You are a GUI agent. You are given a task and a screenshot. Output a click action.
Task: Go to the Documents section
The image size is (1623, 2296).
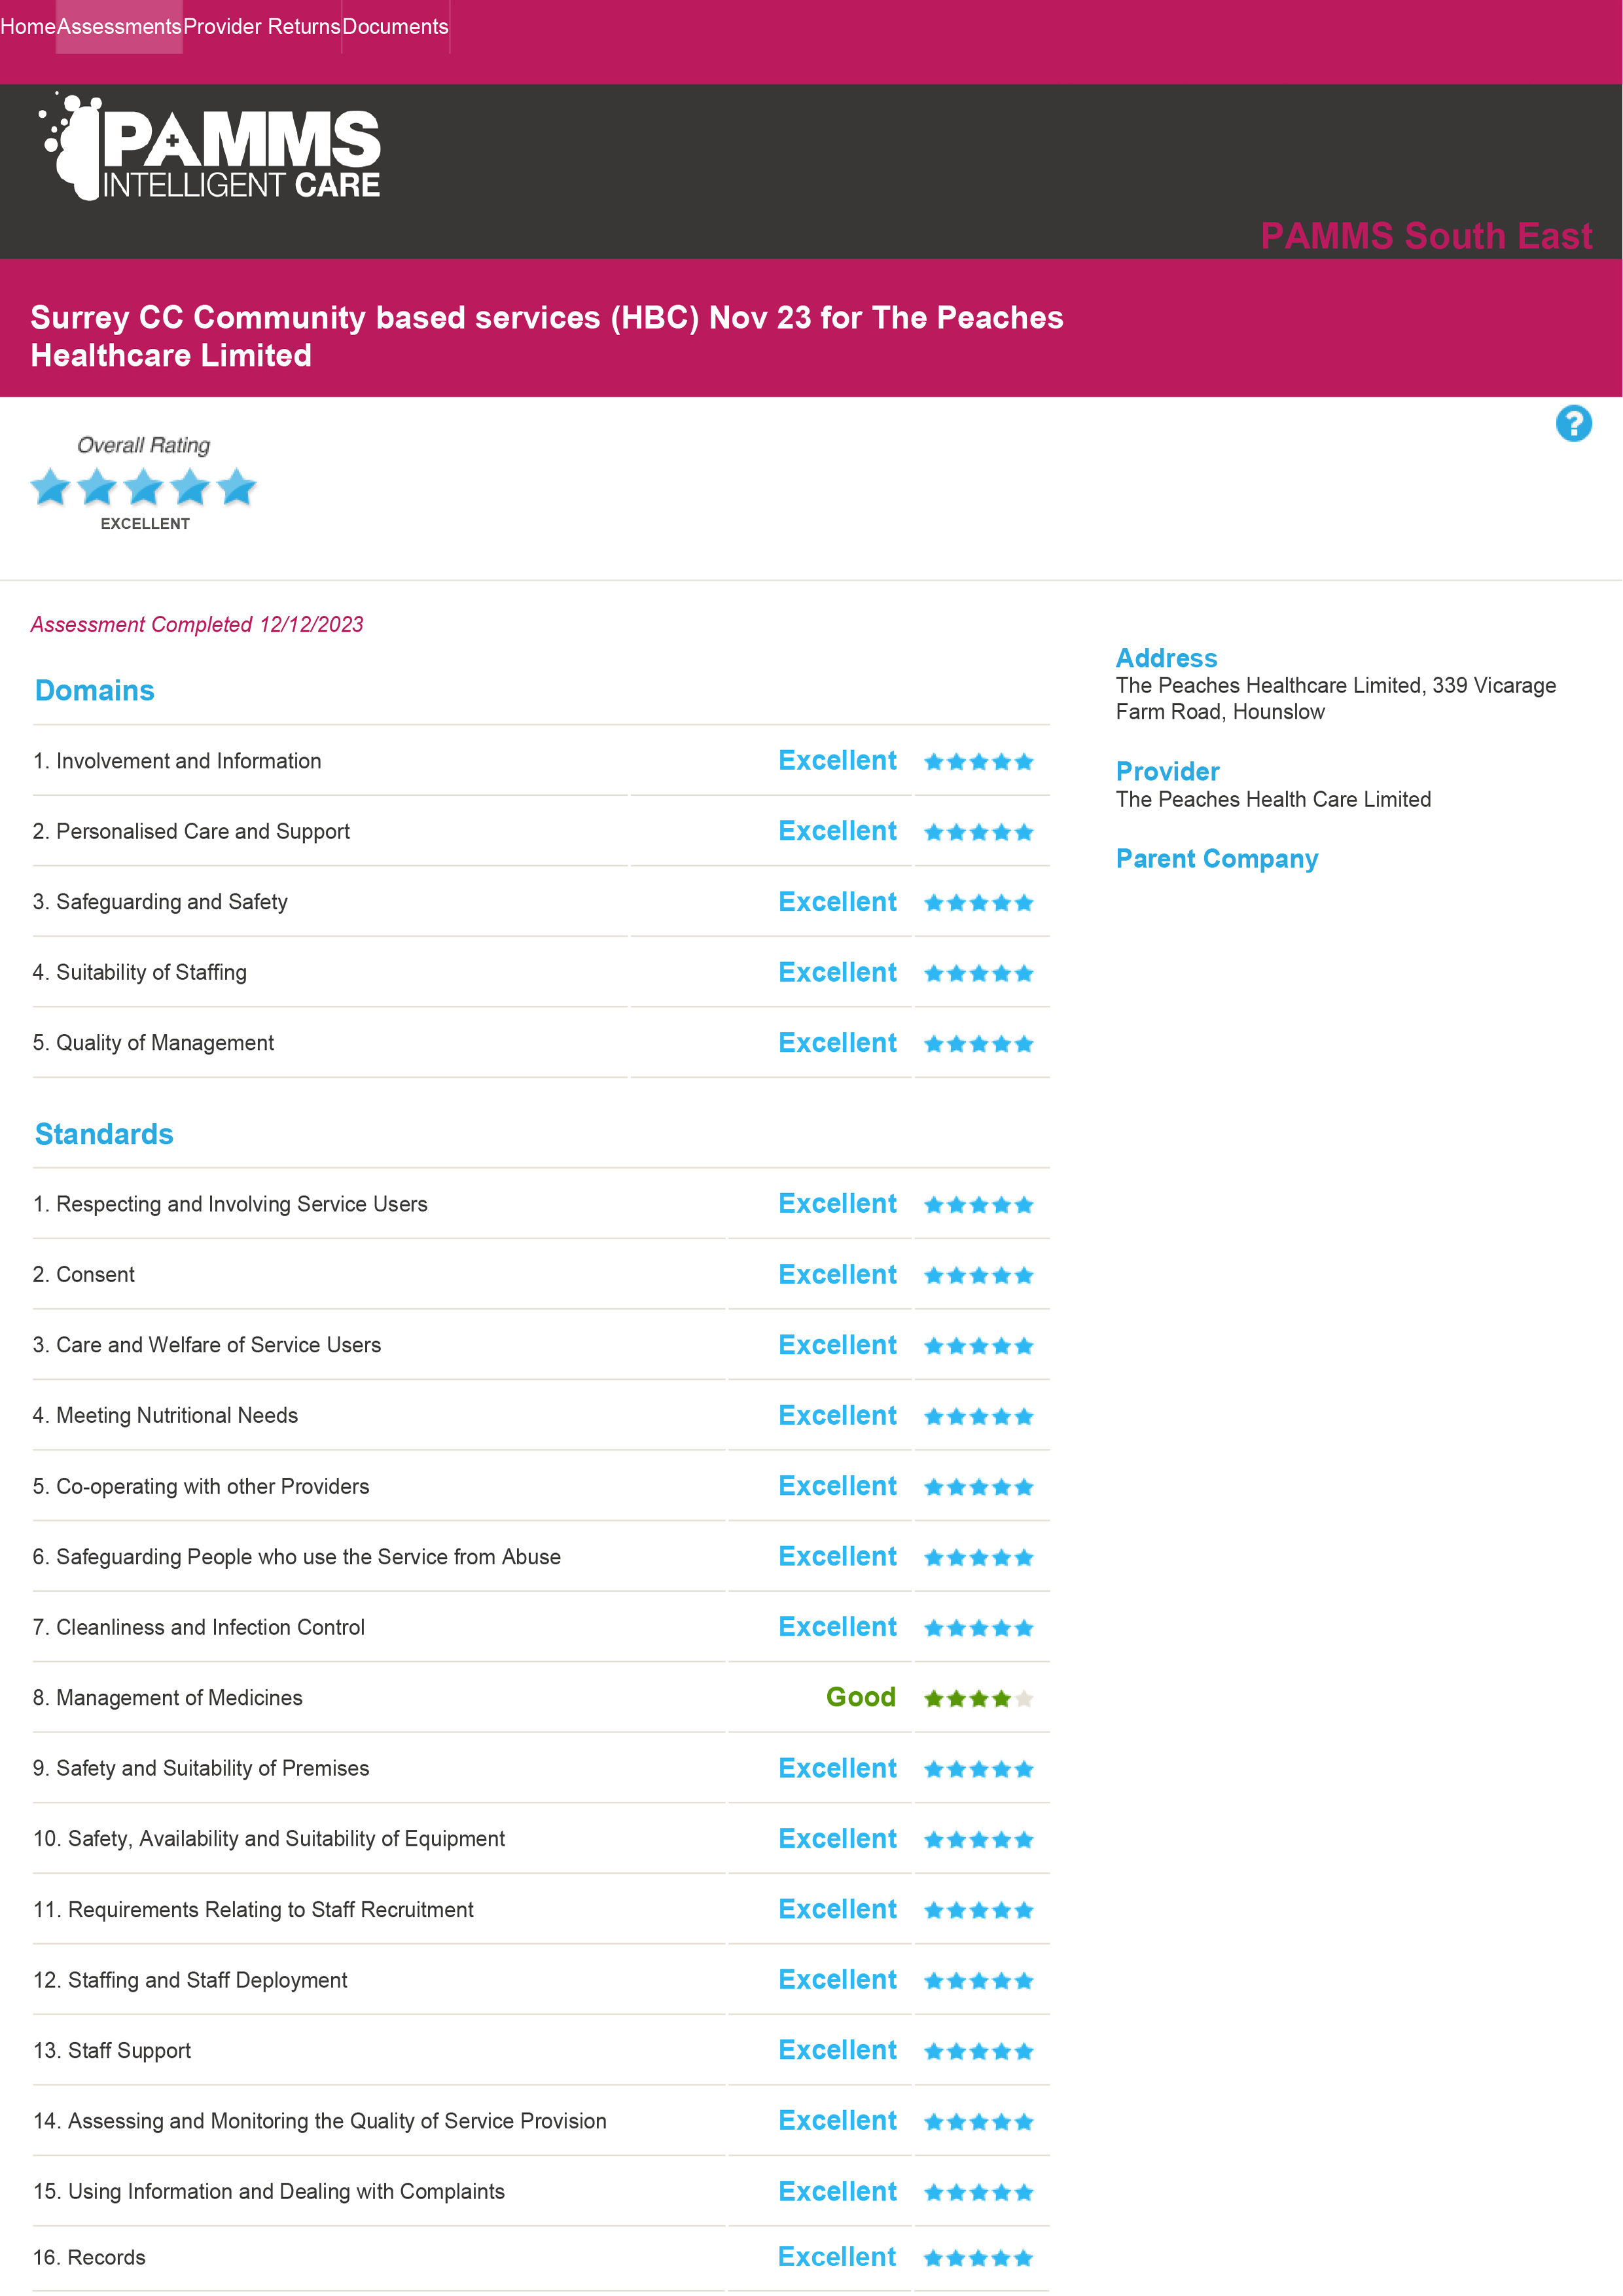point(396,27)
